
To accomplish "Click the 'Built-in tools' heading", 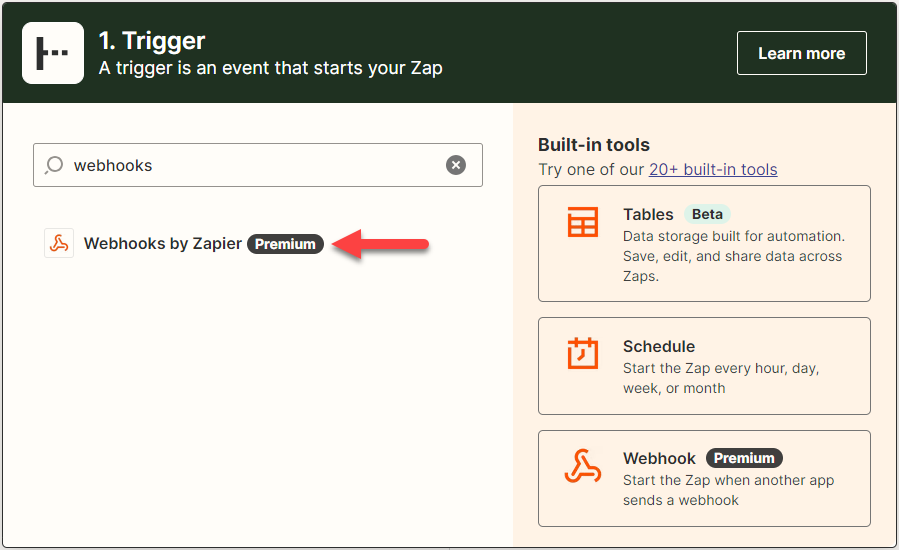I will (x=593, y=145).
